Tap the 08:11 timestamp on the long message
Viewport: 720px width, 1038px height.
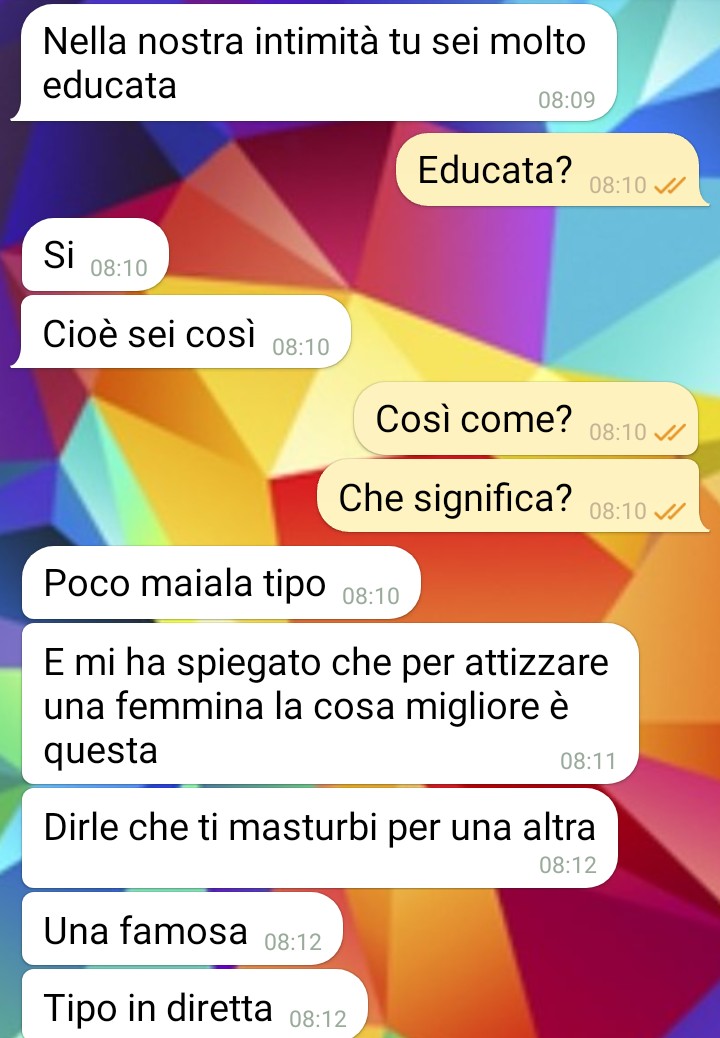click(x=588, y=761)
